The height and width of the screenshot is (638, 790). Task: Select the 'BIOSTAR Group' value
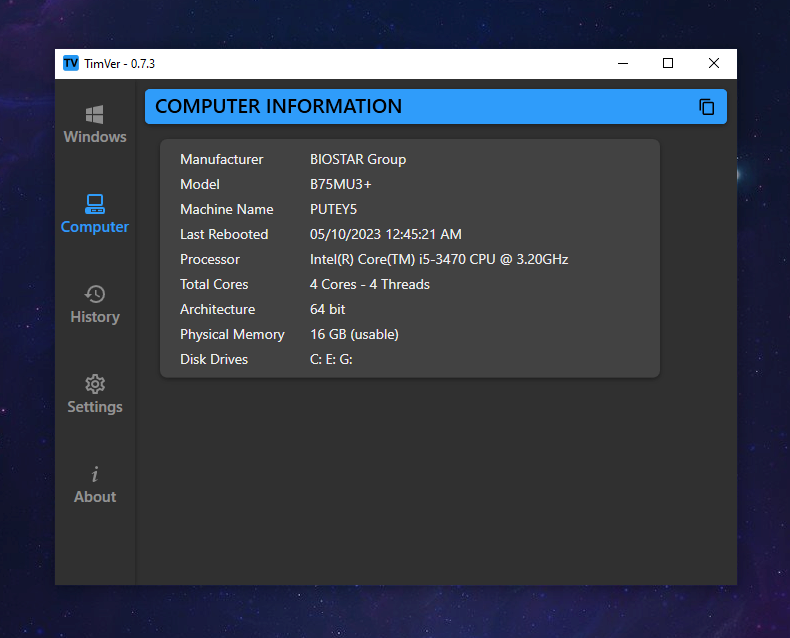358,159
